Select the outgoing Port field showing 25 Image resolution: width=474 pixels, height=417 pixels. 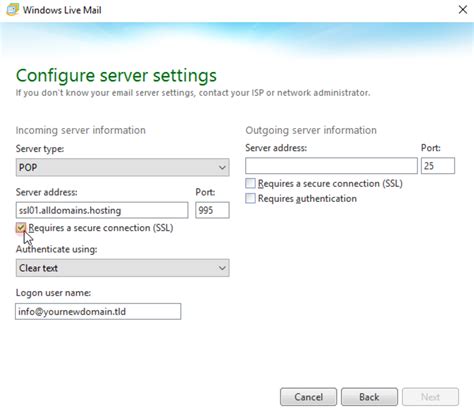(438, 166)
